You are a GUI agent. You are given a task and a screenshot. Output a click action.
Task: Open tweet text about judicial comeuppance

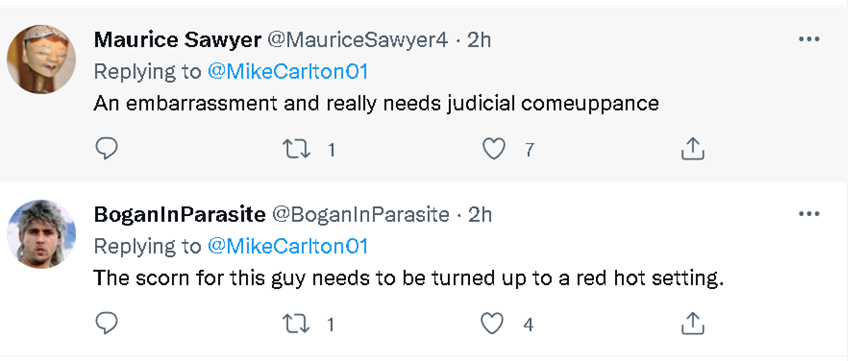(x=376, y=104)
